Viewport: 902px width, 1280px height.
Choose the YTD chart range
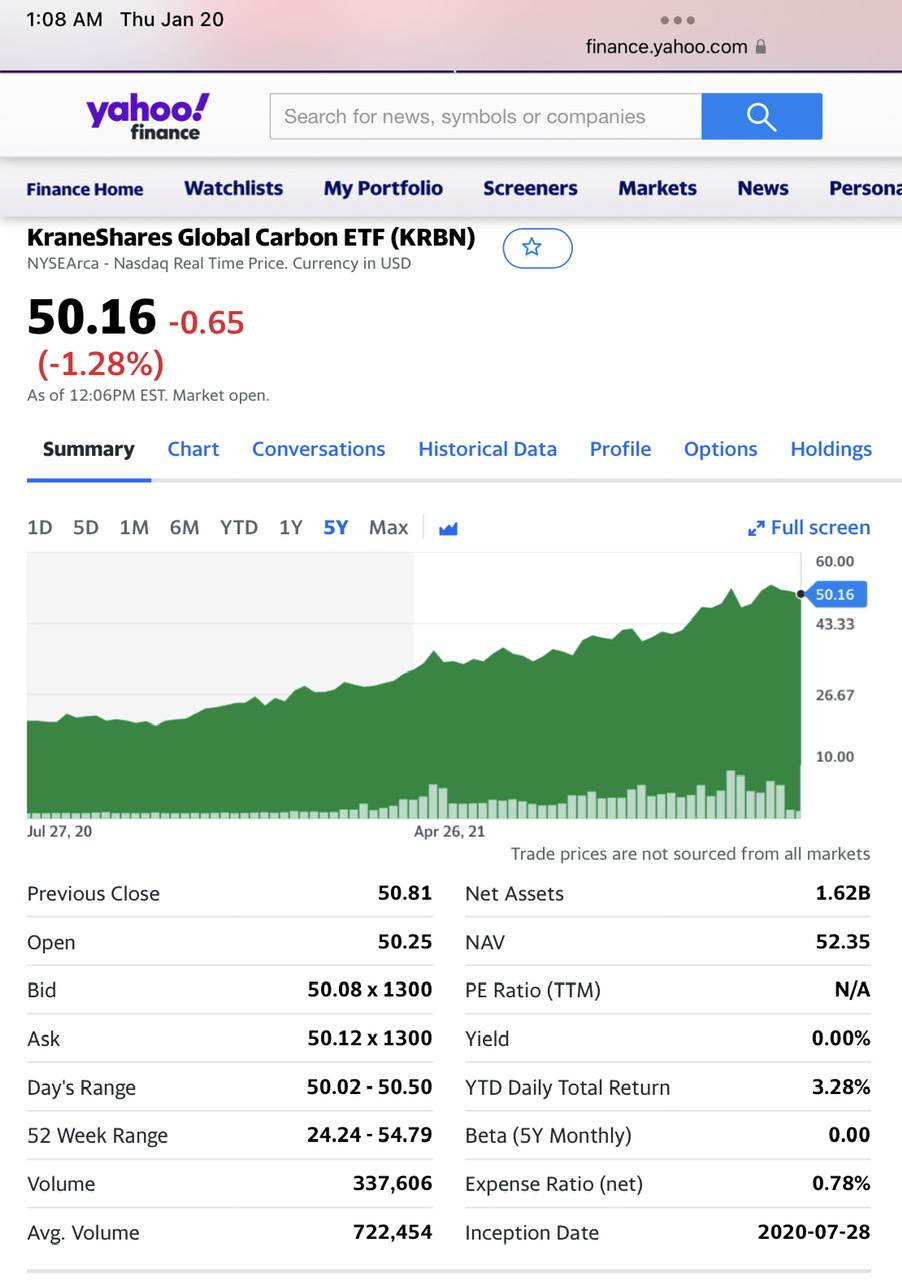tap(239, 528)
